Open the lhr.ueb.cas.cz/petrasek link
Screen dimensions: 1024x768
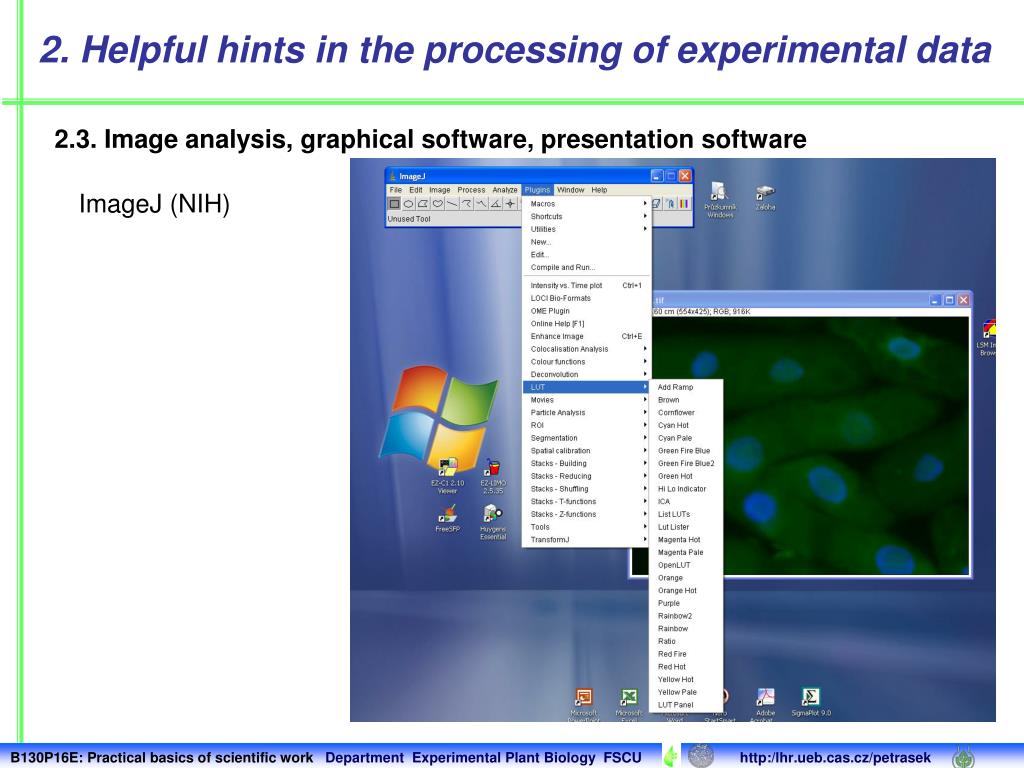pos(835,758)
